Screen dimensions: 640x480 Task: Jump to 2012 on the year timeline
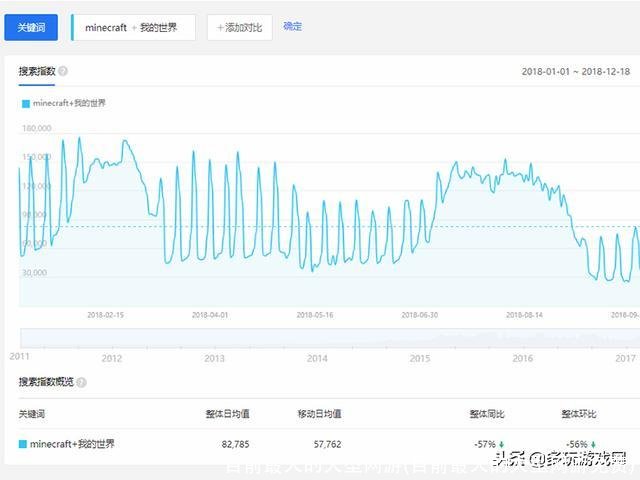tap(111, 357)
